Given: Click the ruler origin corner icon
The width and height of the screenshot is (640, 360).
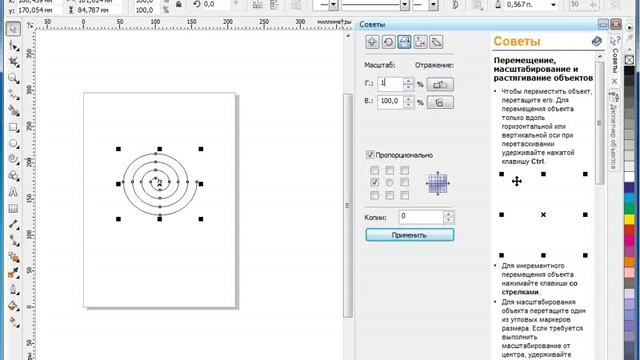Looking at the screenshot, I should (30, 25).
